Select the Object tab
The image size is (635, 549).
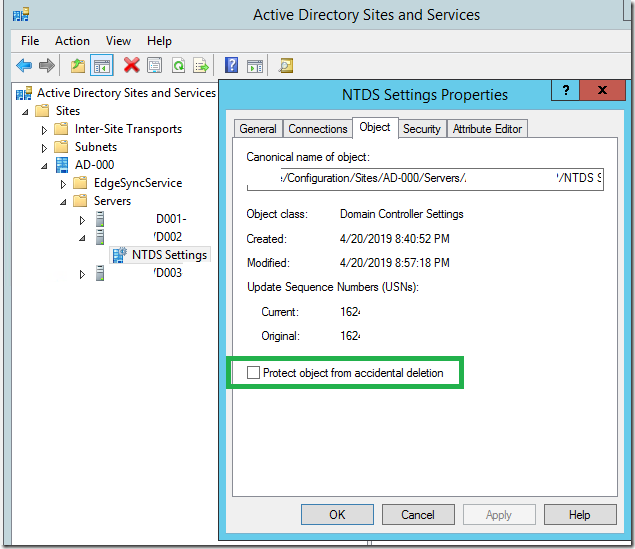point(375,127)
